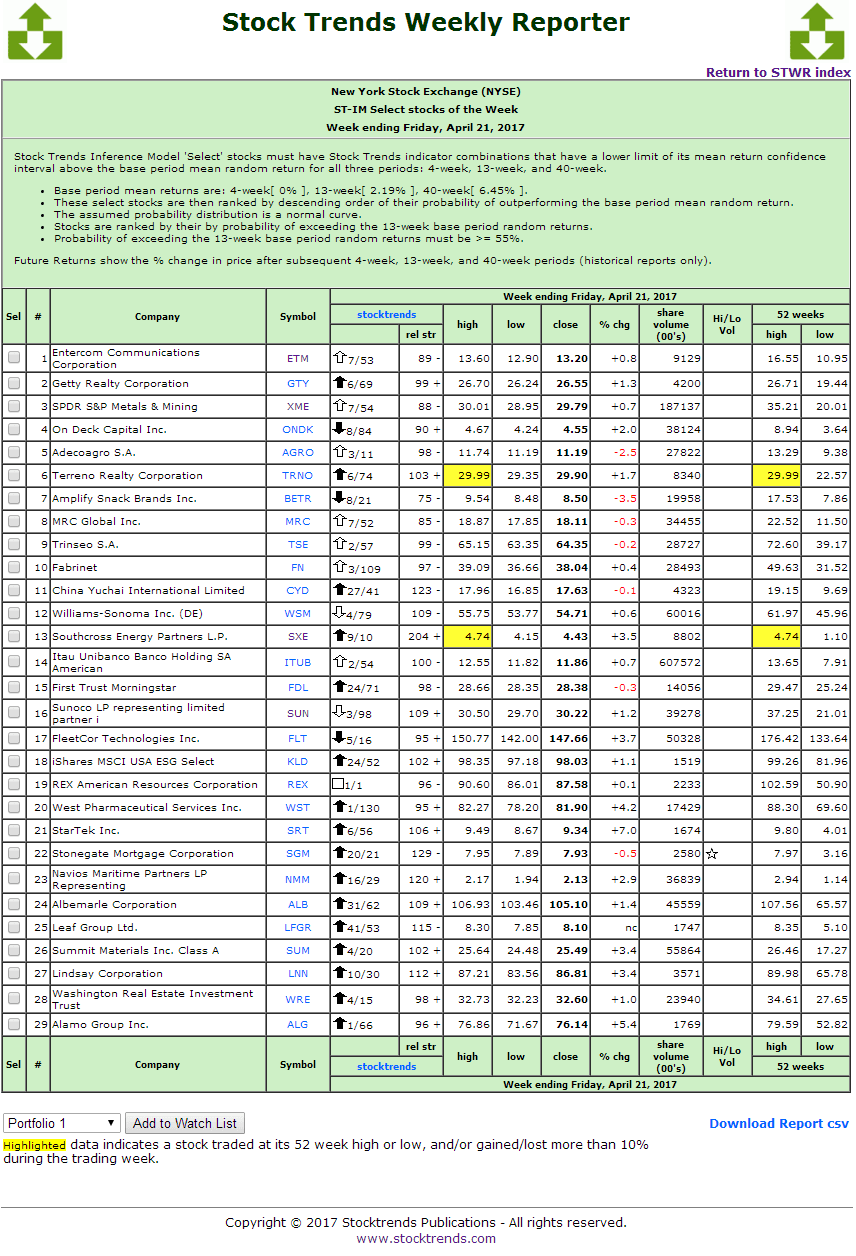Open the Portfolio 1 dropdown
This screenshot has height=1256, width=856.
[62, 1123]
